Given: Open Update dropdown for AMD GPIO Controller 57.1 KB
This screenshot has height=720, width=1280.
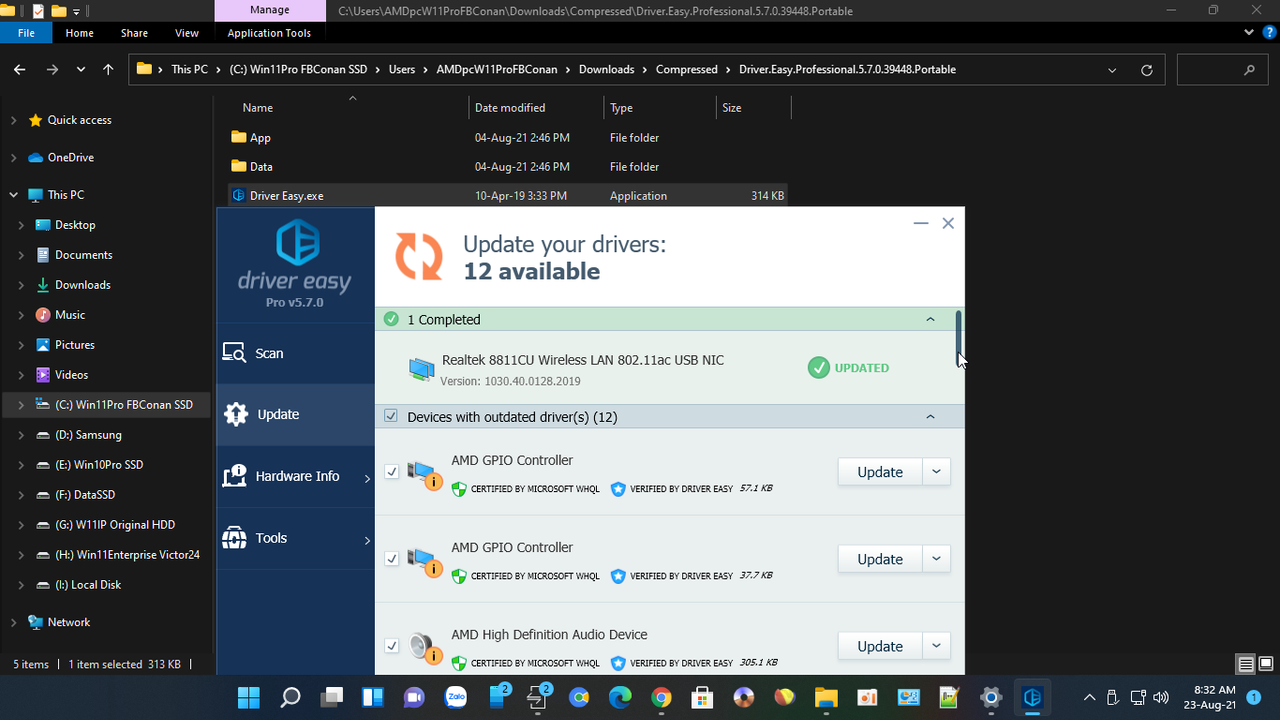Looking at the screenshot, I should tap(936, 472).
